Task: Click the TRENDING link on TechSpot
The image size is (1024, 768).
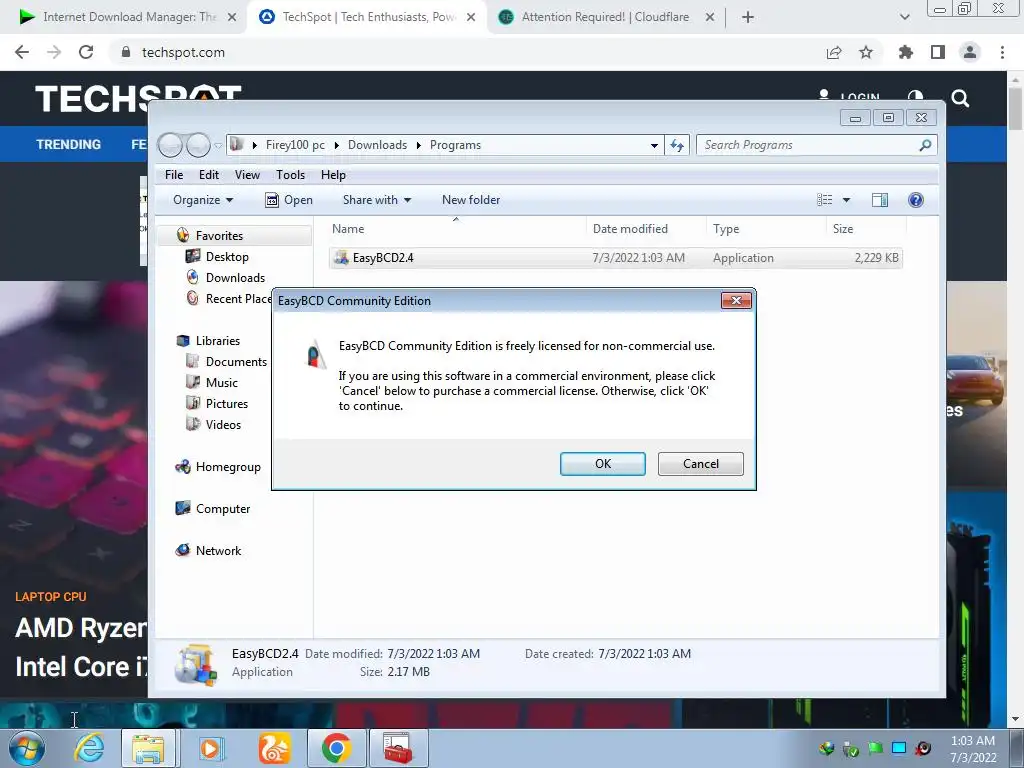Action: coord(68,144)
